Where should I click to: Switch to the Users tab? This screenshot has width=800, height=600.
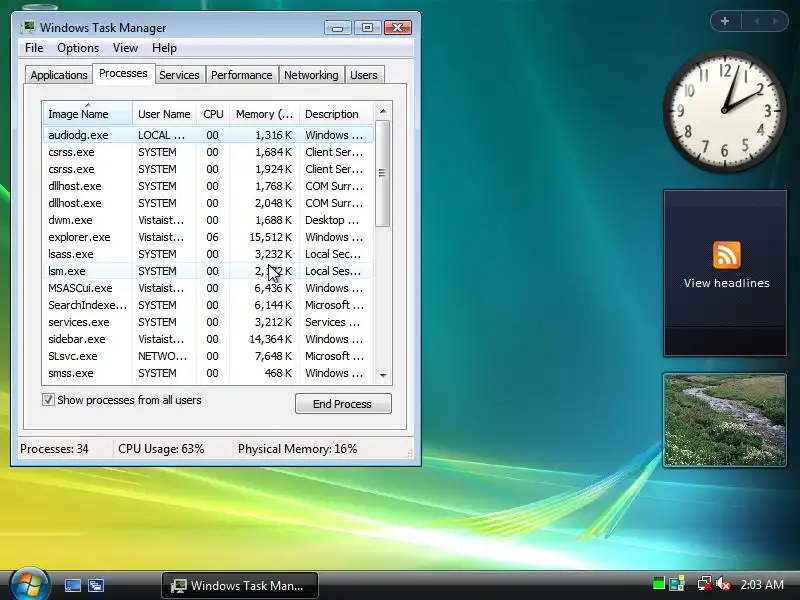[x=364, y=75]
